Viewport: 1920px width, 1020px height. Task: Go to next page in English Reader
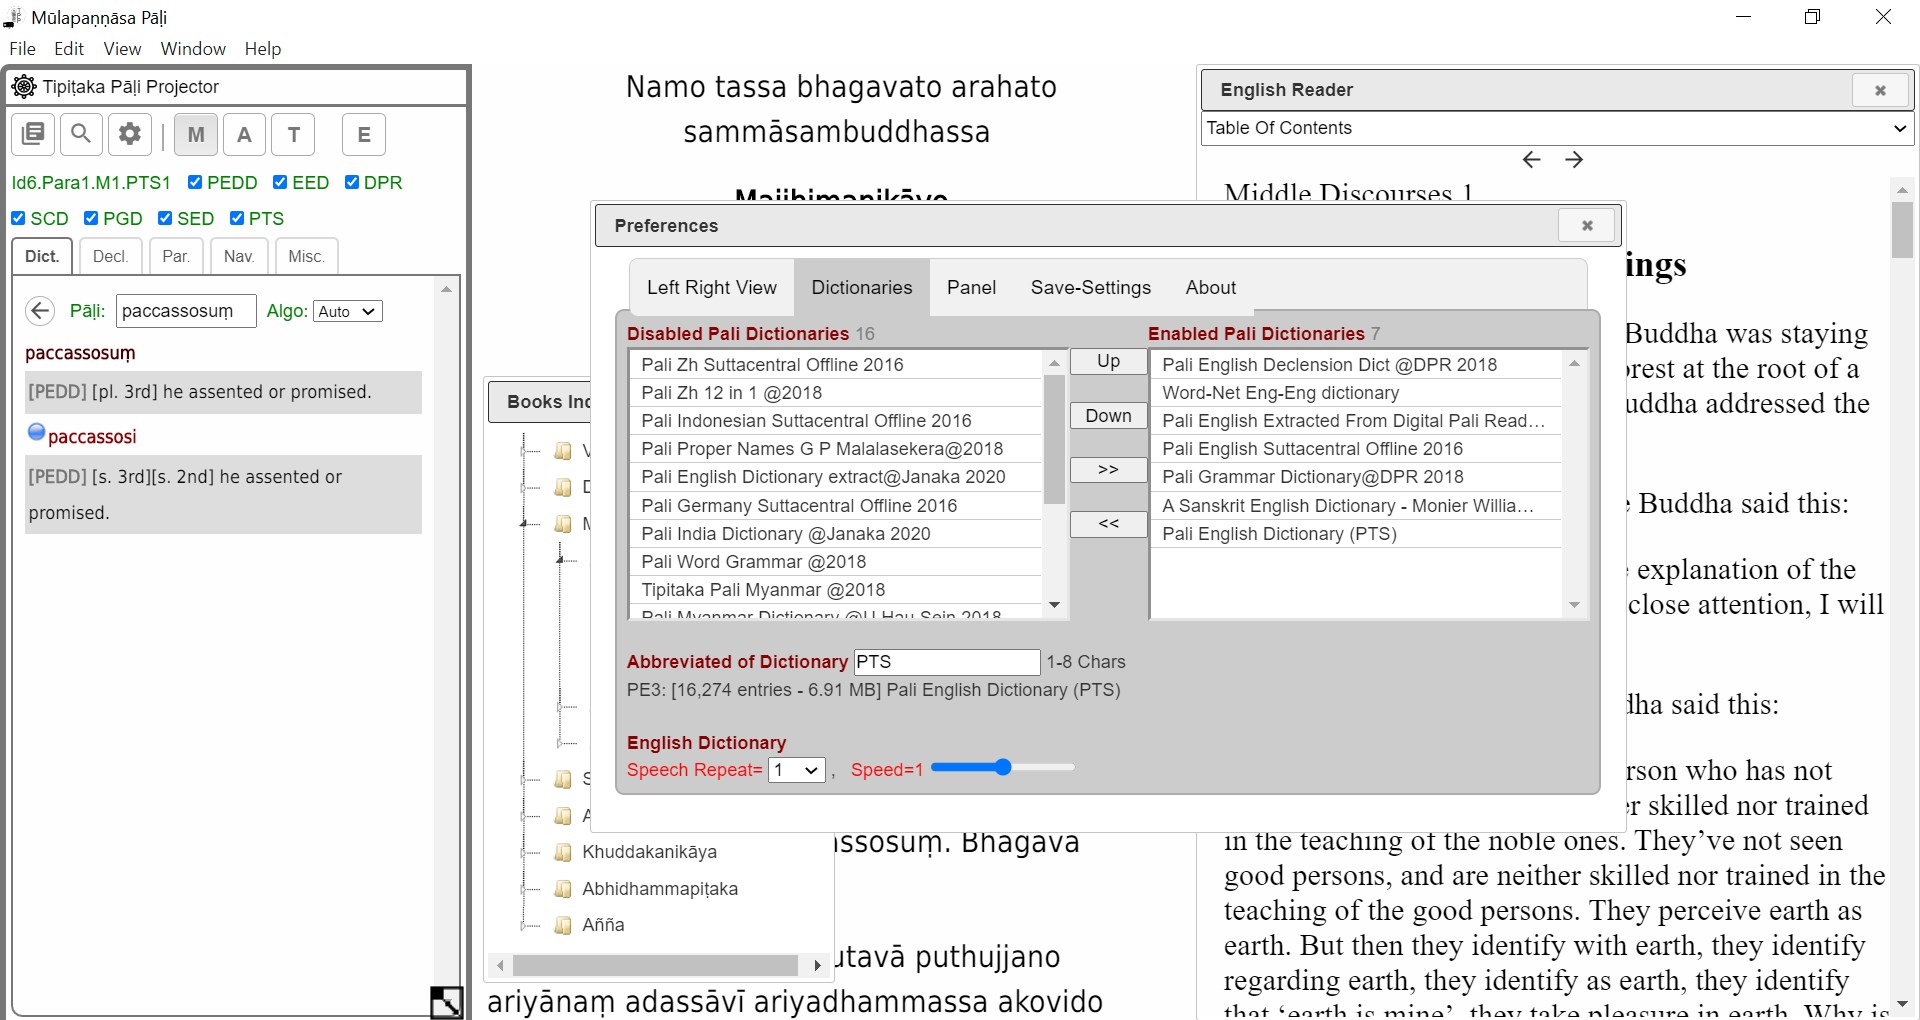(x=1574, y=160)
